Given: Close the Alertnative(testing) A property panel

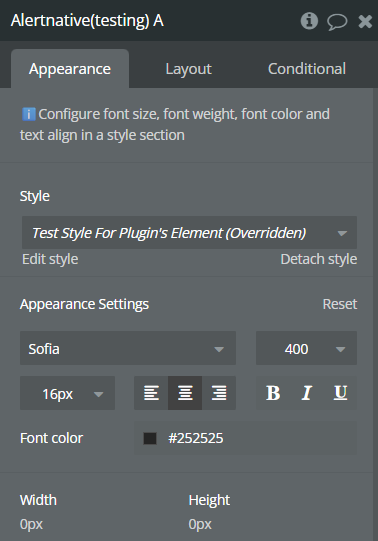Looking at the screenshot, I should [x=365, y=21].
